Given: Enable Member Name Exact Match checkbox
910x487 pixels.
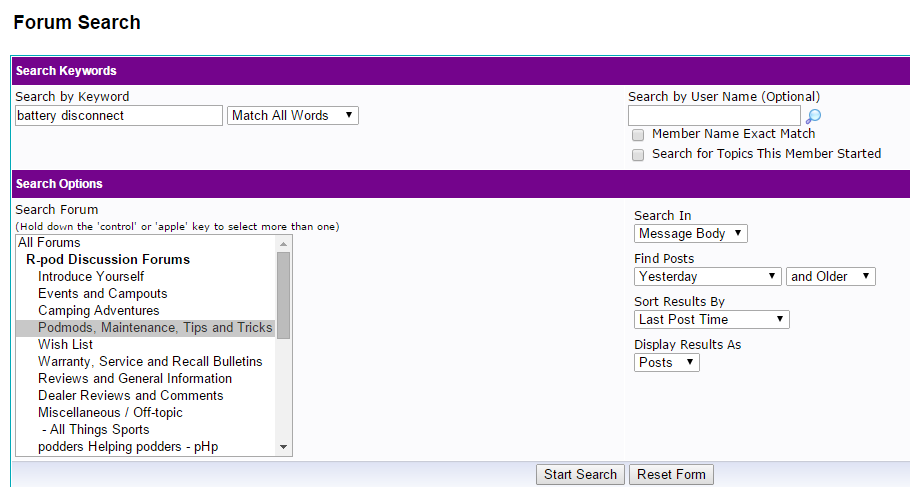Looking at the screenshot, I should (638, 135).
